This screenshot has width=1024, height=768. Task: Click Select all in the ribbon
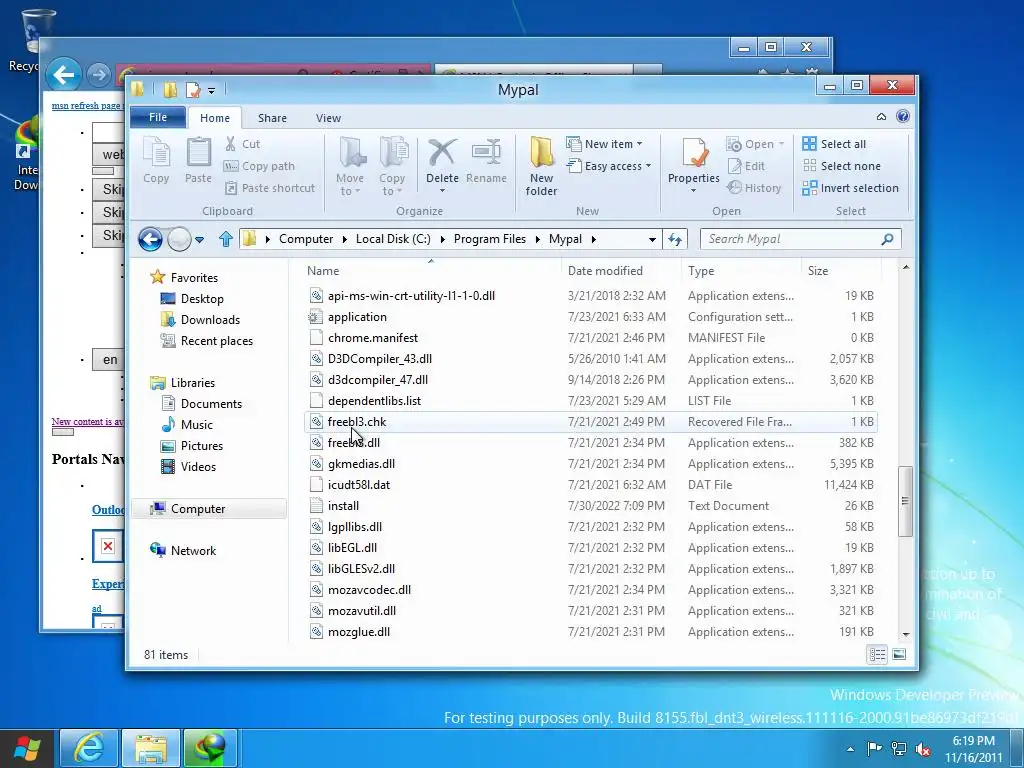point(834,144)
